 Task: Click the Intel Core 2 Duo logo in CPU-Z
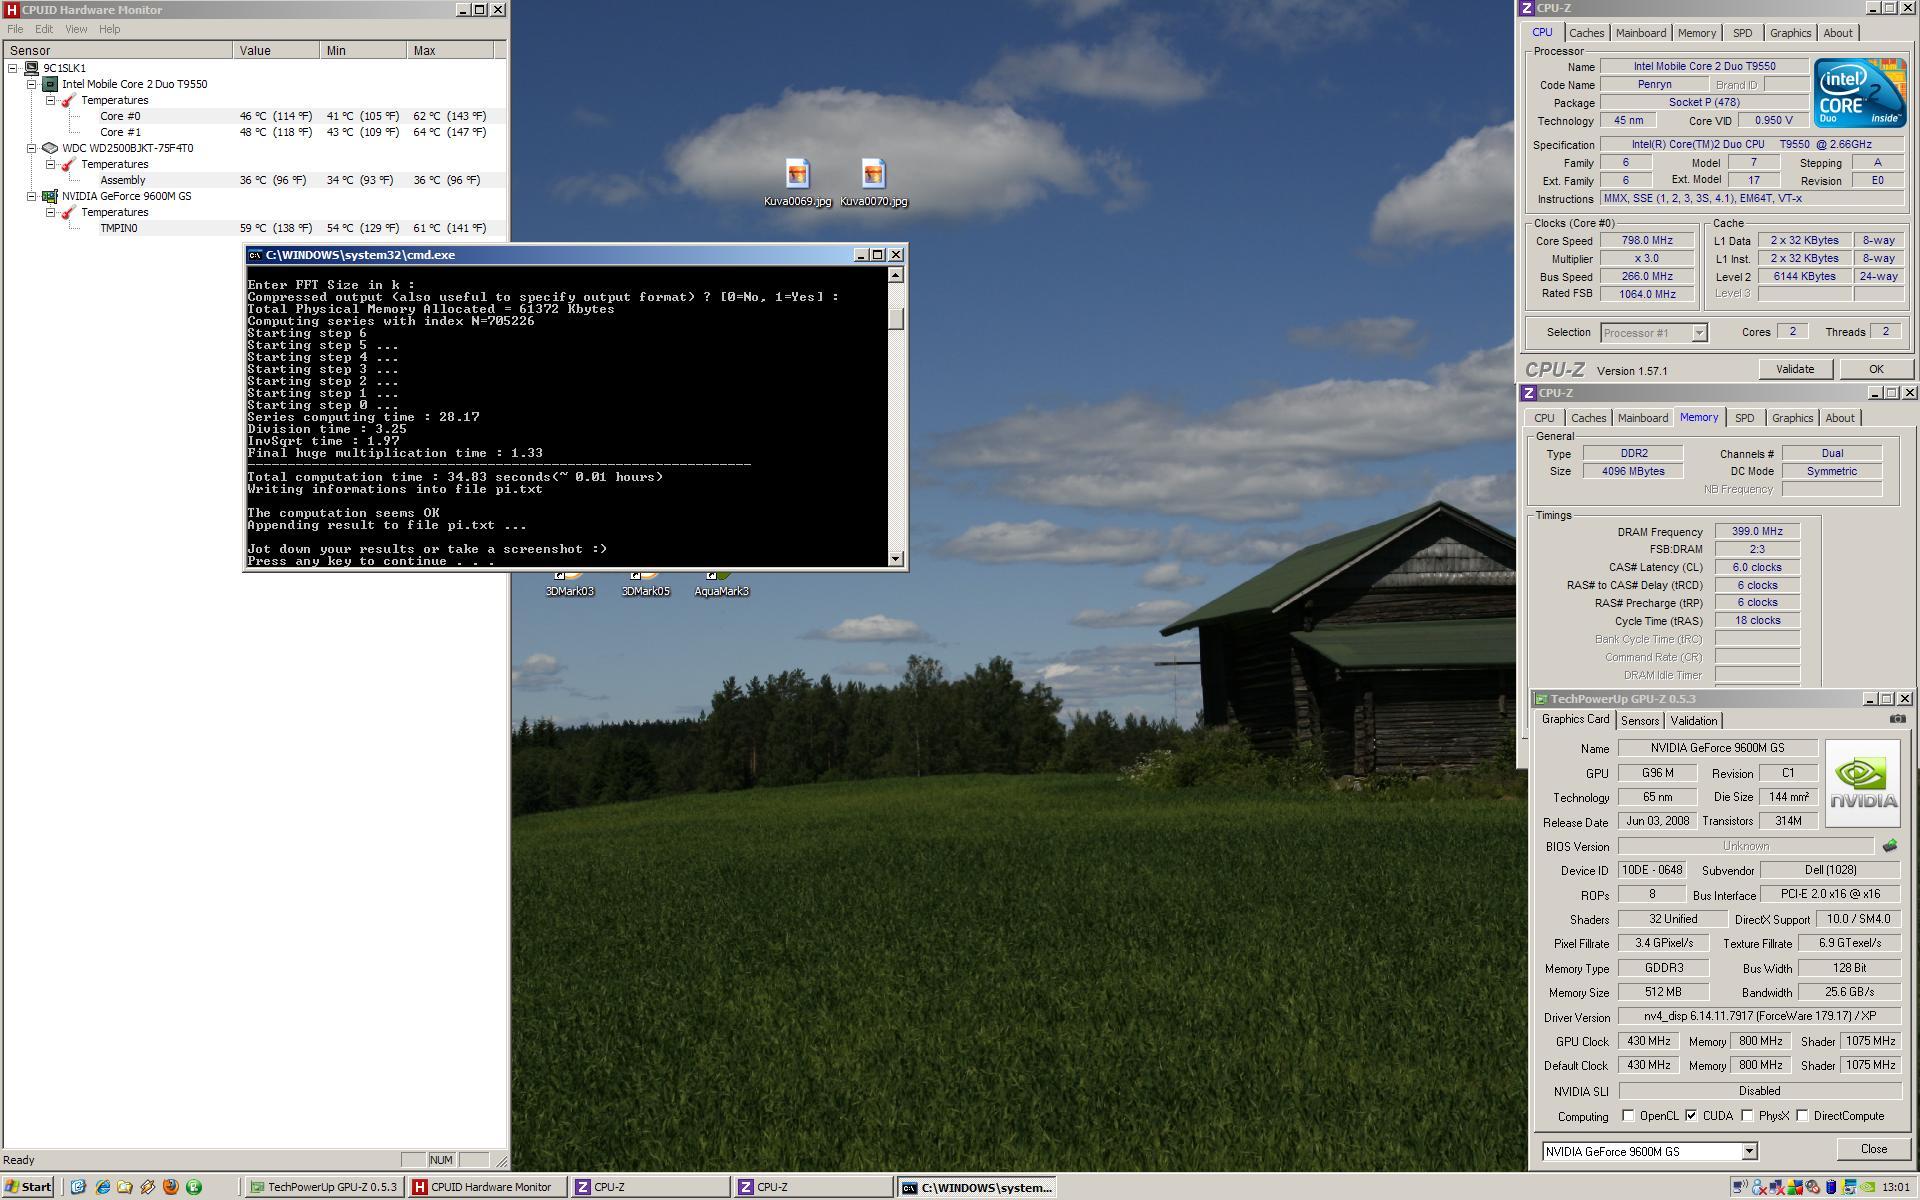[1860, 93]
